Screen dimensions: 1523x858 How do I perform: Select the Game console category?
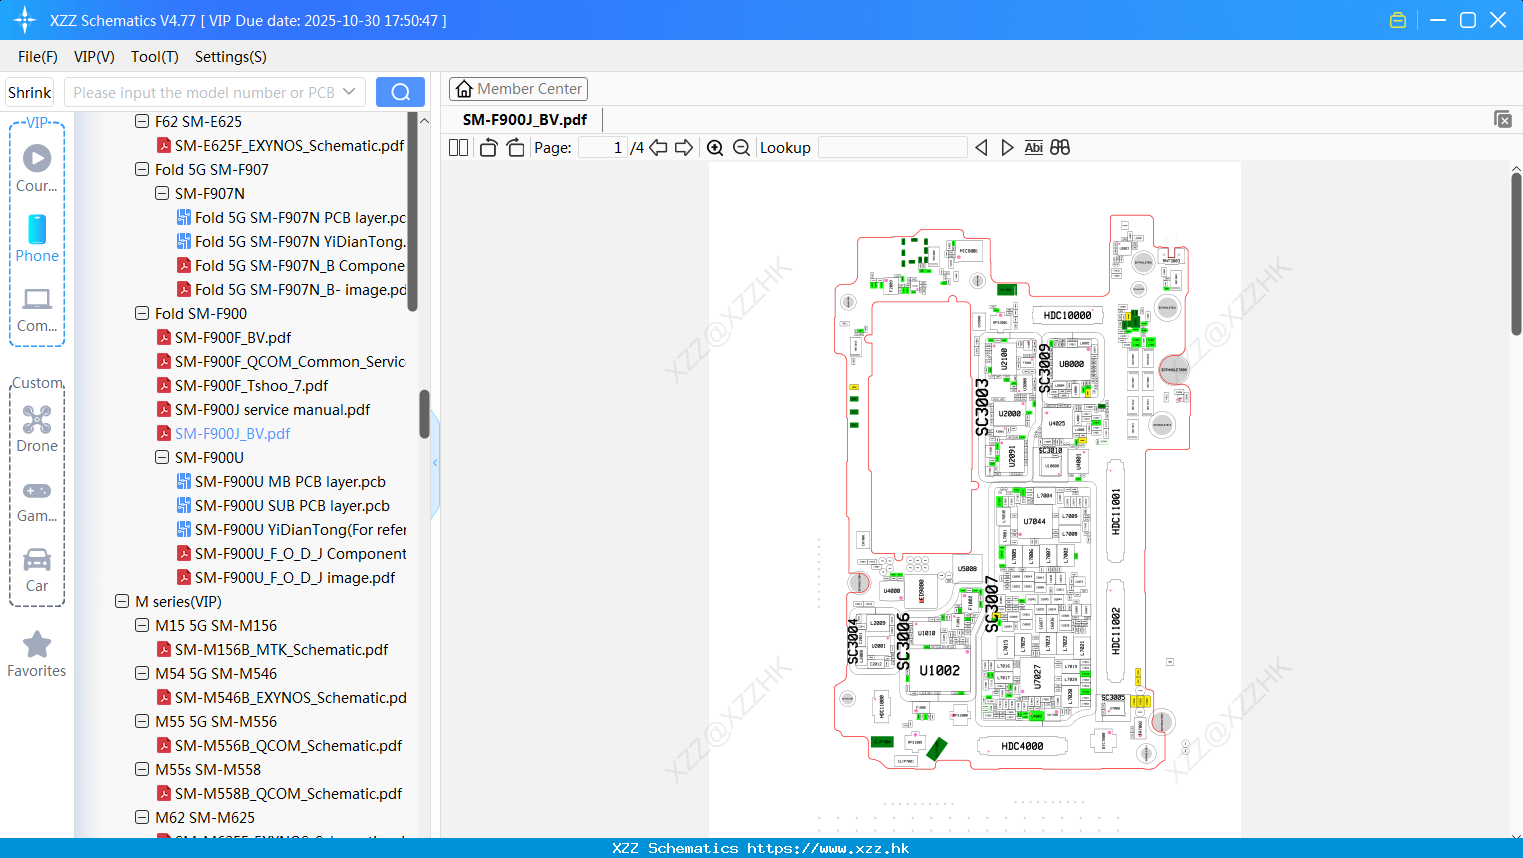(x=37, y=500)
